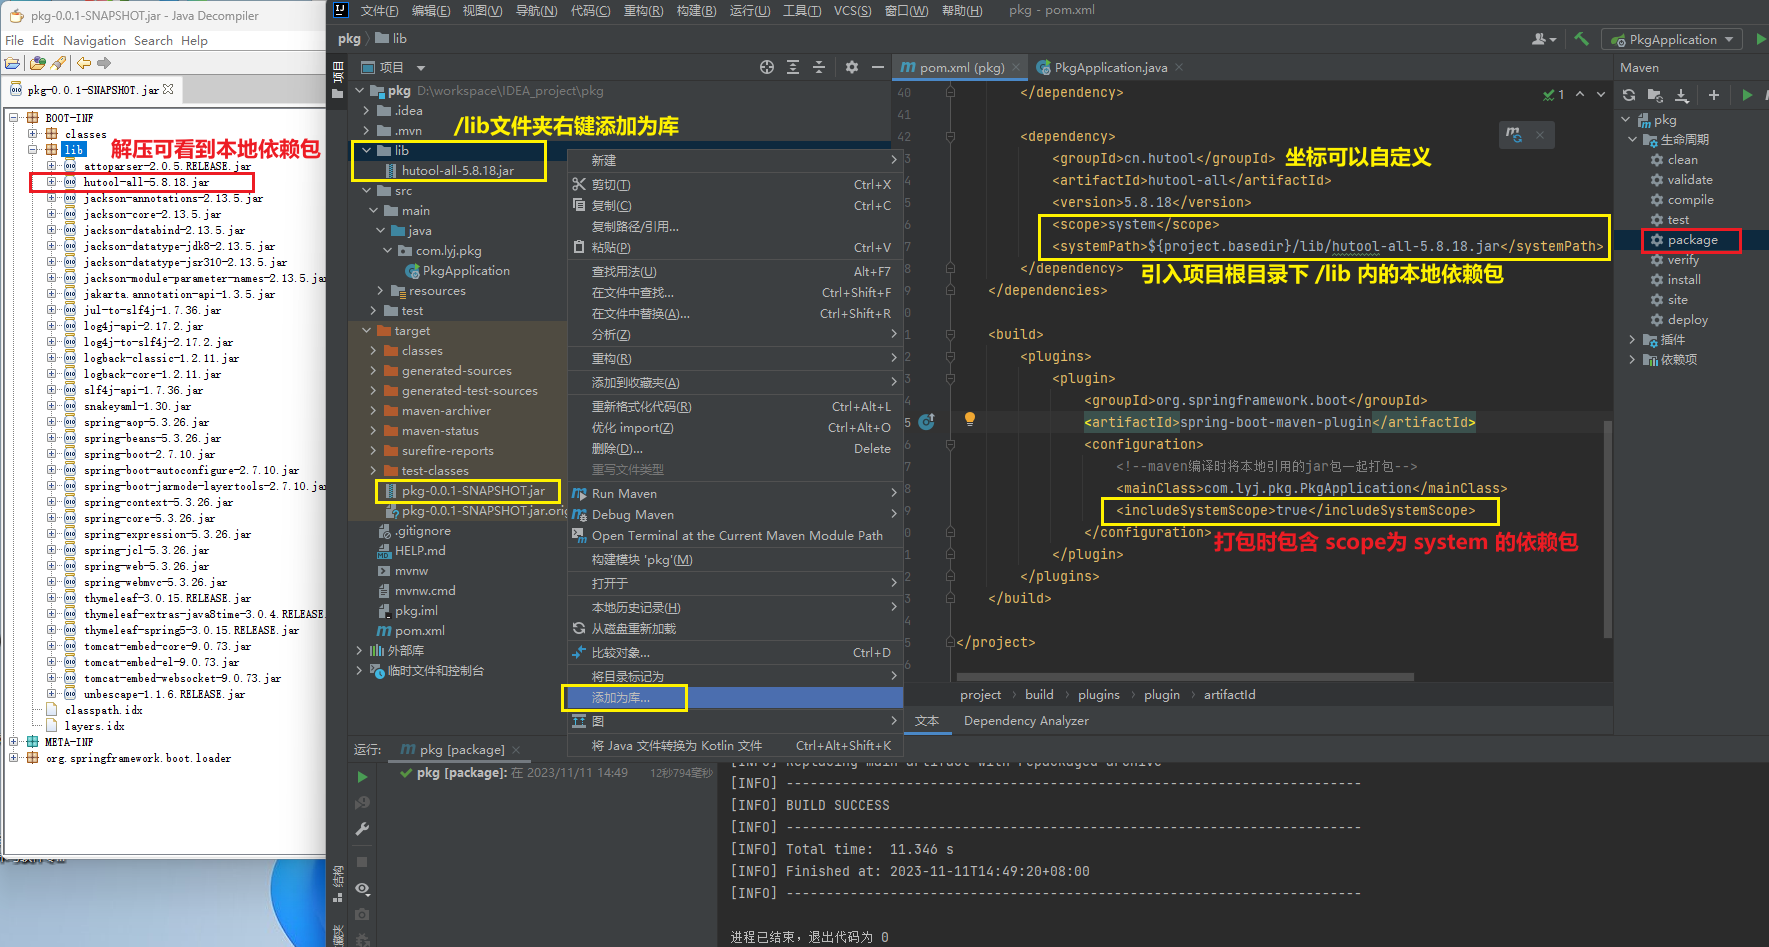Choose 从磁盘重新加载 in context menu
Screen dimensions: 1769x947
[735, 629]
